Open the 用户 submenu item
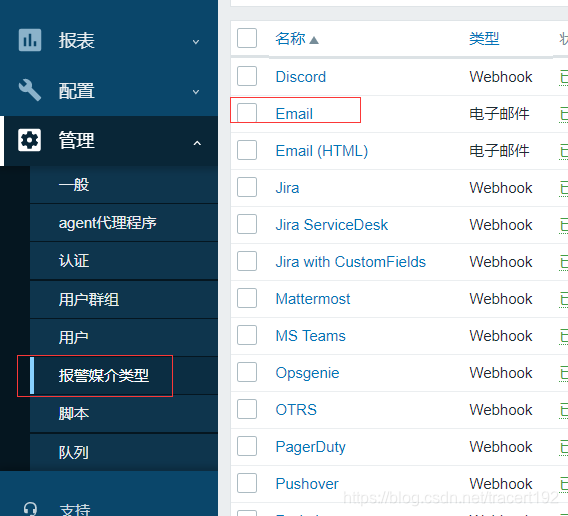 coord(124,338)
